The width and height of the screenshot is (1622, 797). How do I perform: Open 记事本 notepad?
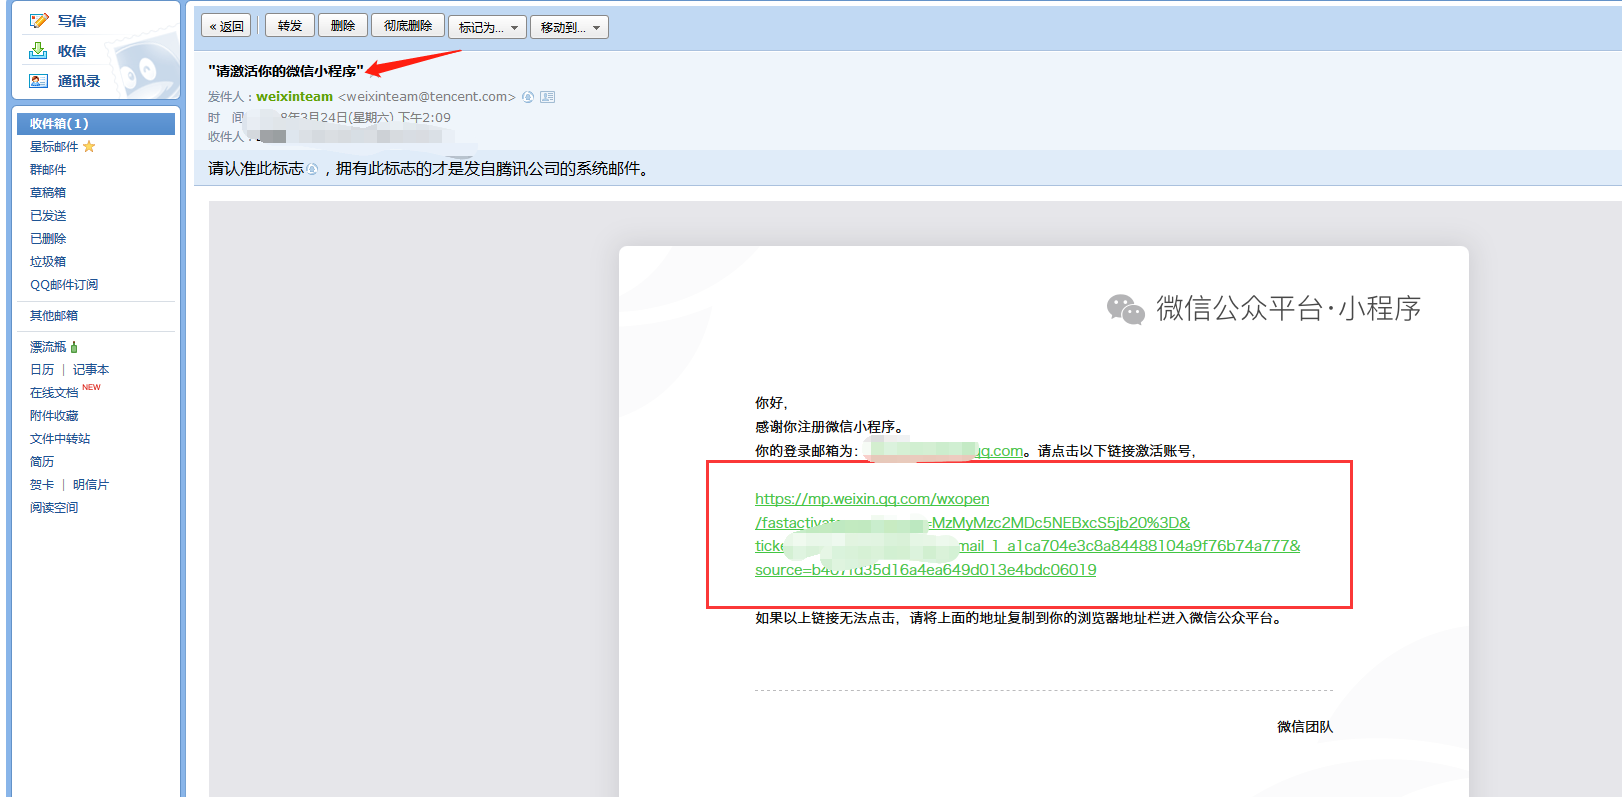point(91,370)
